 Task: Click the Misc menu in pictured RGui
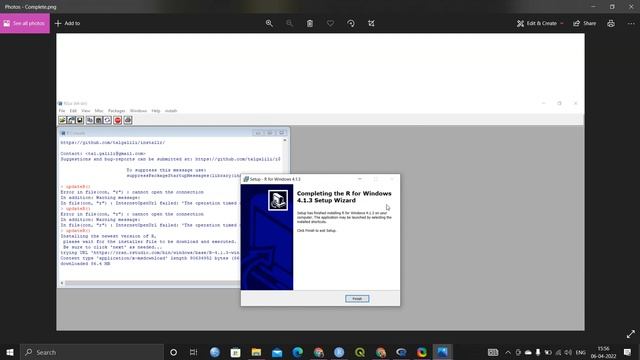click(x=99, y=111)
